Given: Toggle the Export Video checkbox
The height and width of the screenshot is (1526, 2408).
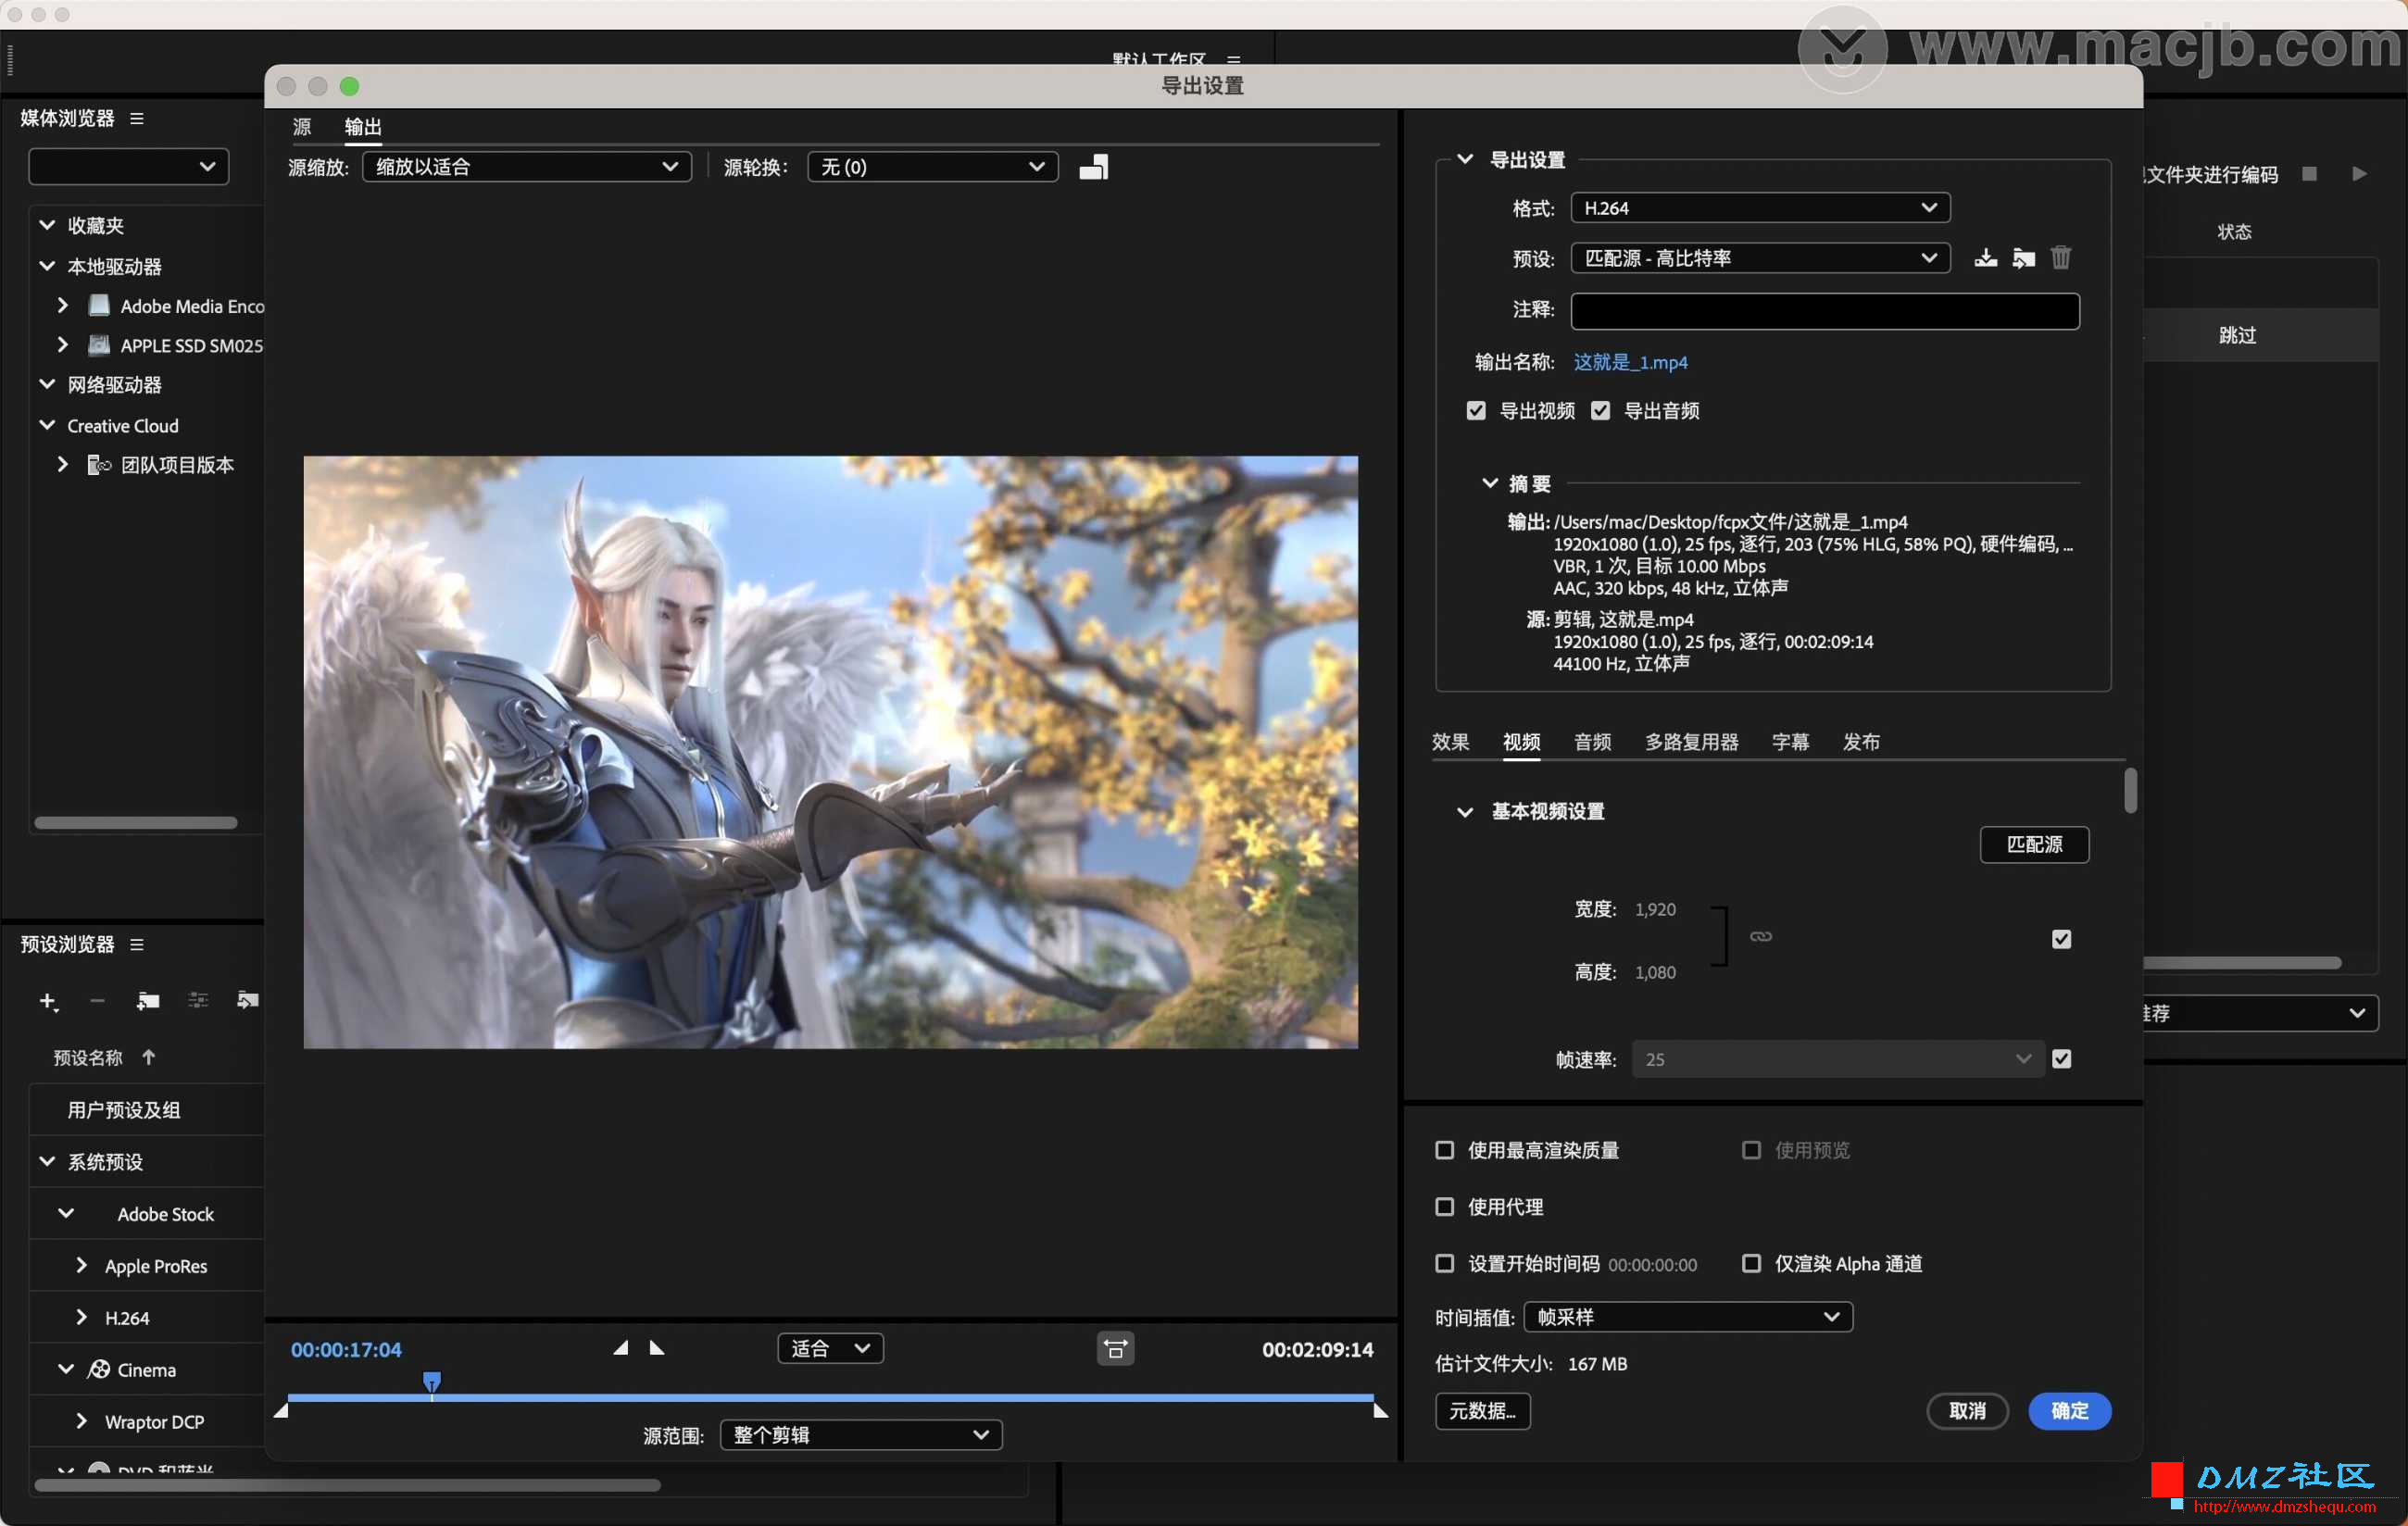Looking at the screenshot, I should [1476, 411].
